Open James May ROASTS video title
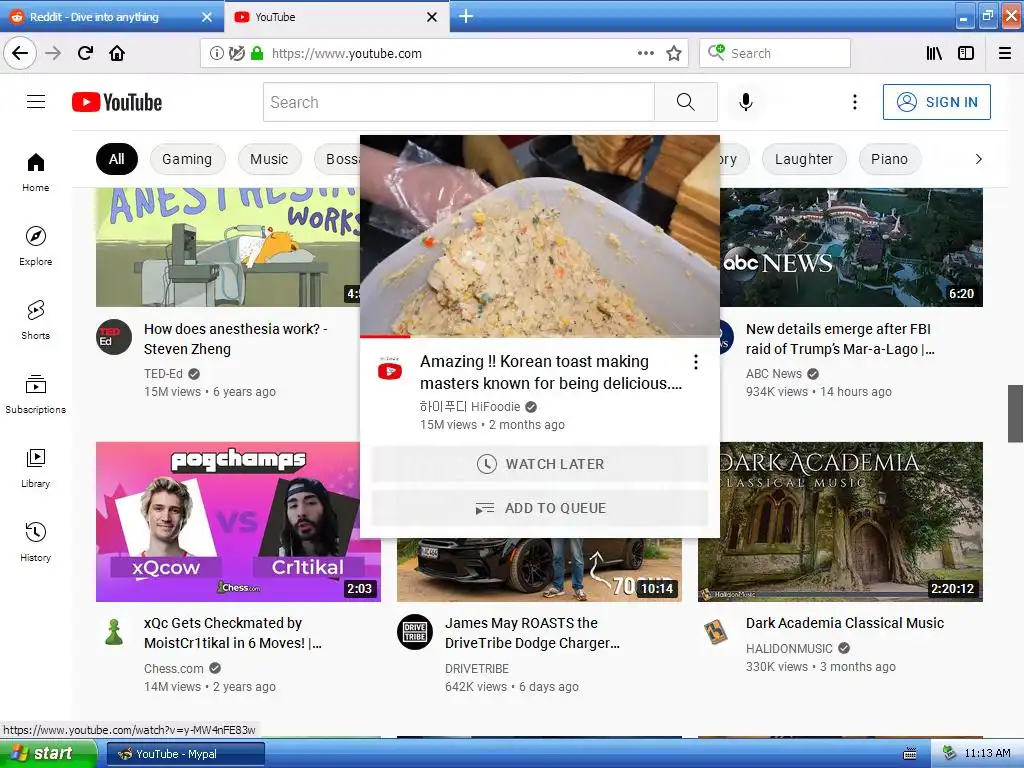Image resolution: width=1024 pixels, height=768 pixels. [x=532, y=633]
